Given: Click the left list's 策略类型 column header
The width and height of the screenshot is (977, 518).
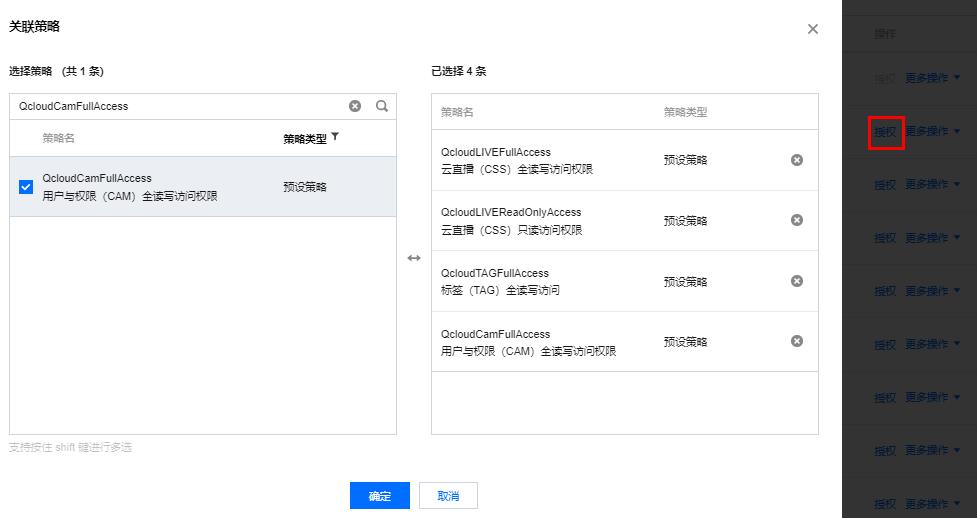Looking at the screenshot, I should (x=305, y=139).
